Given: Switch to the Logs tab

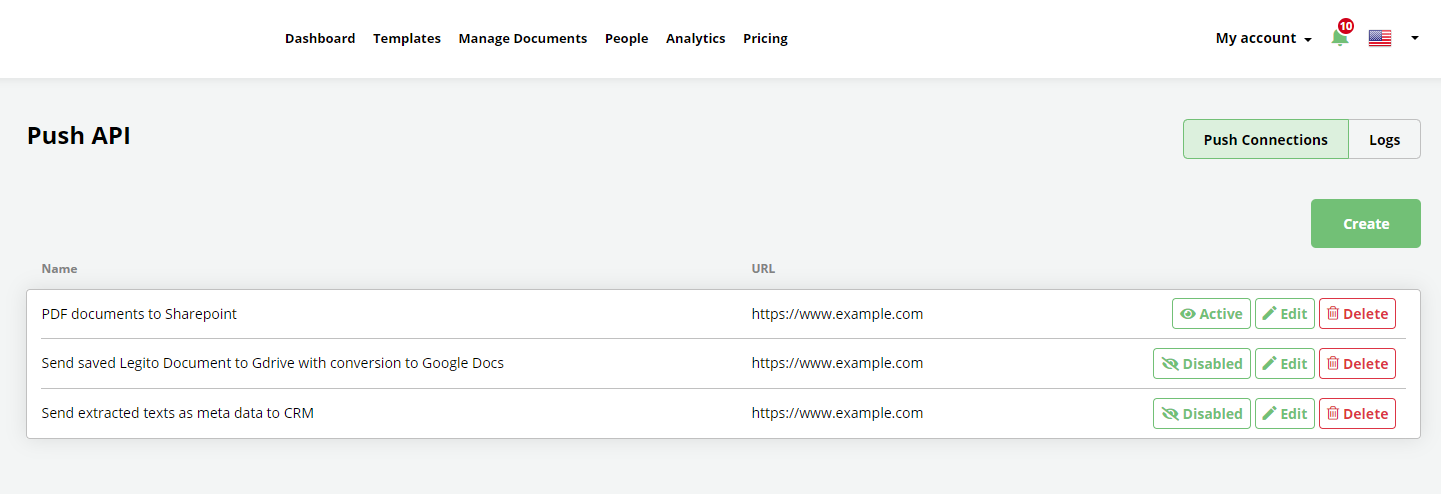Looking at the screenshot, I should (1384, 140).
